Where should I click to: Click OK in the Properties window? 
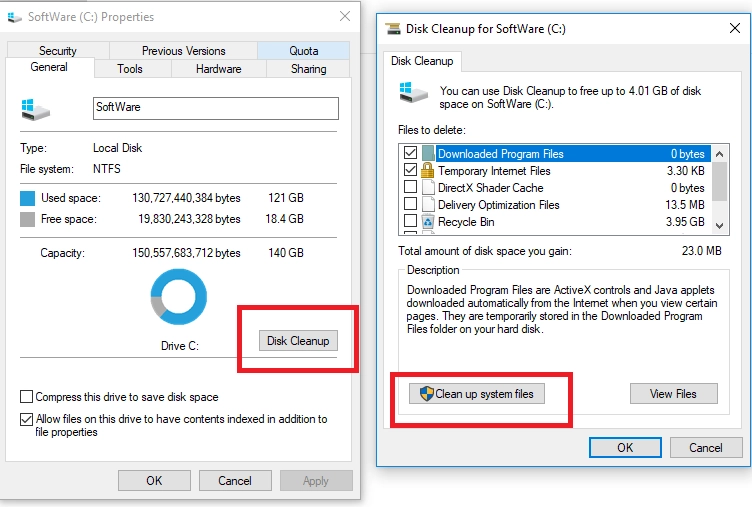coord(154,481)
